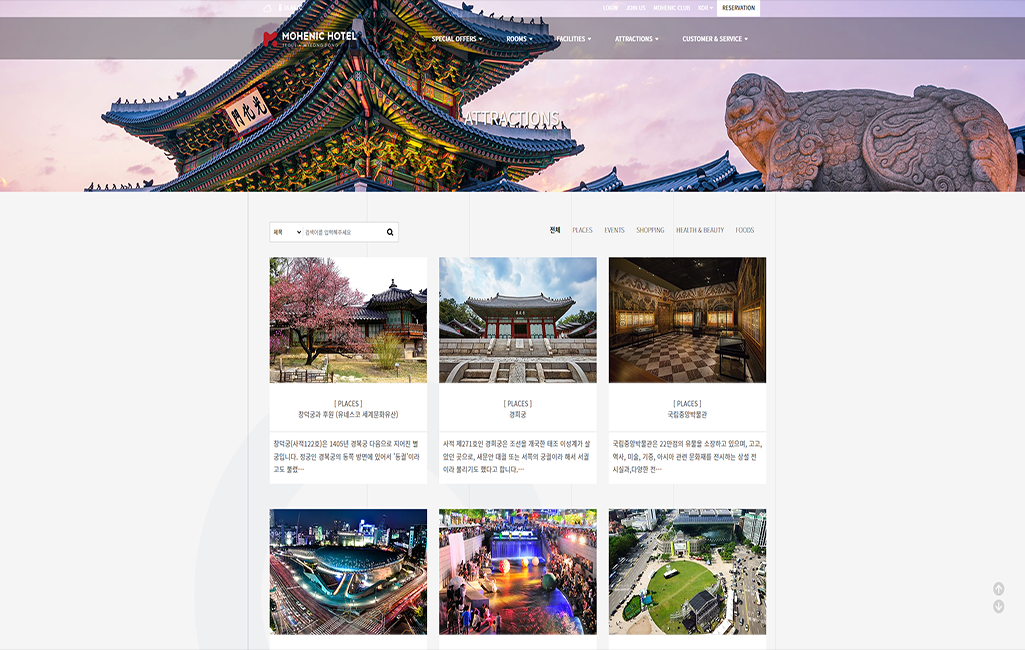1025x650 pixels.
Task: Click the 경희궁 title link
Action: click(518, 415)
